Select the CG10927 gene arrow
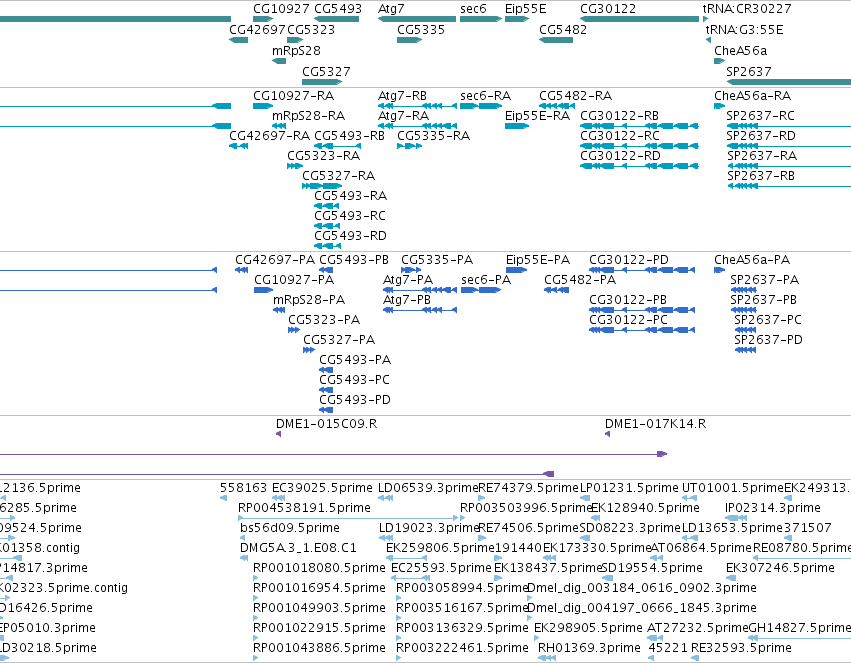The height and width of the screenshot is (663, 851). pyautogui.click(x=263, y=19)
